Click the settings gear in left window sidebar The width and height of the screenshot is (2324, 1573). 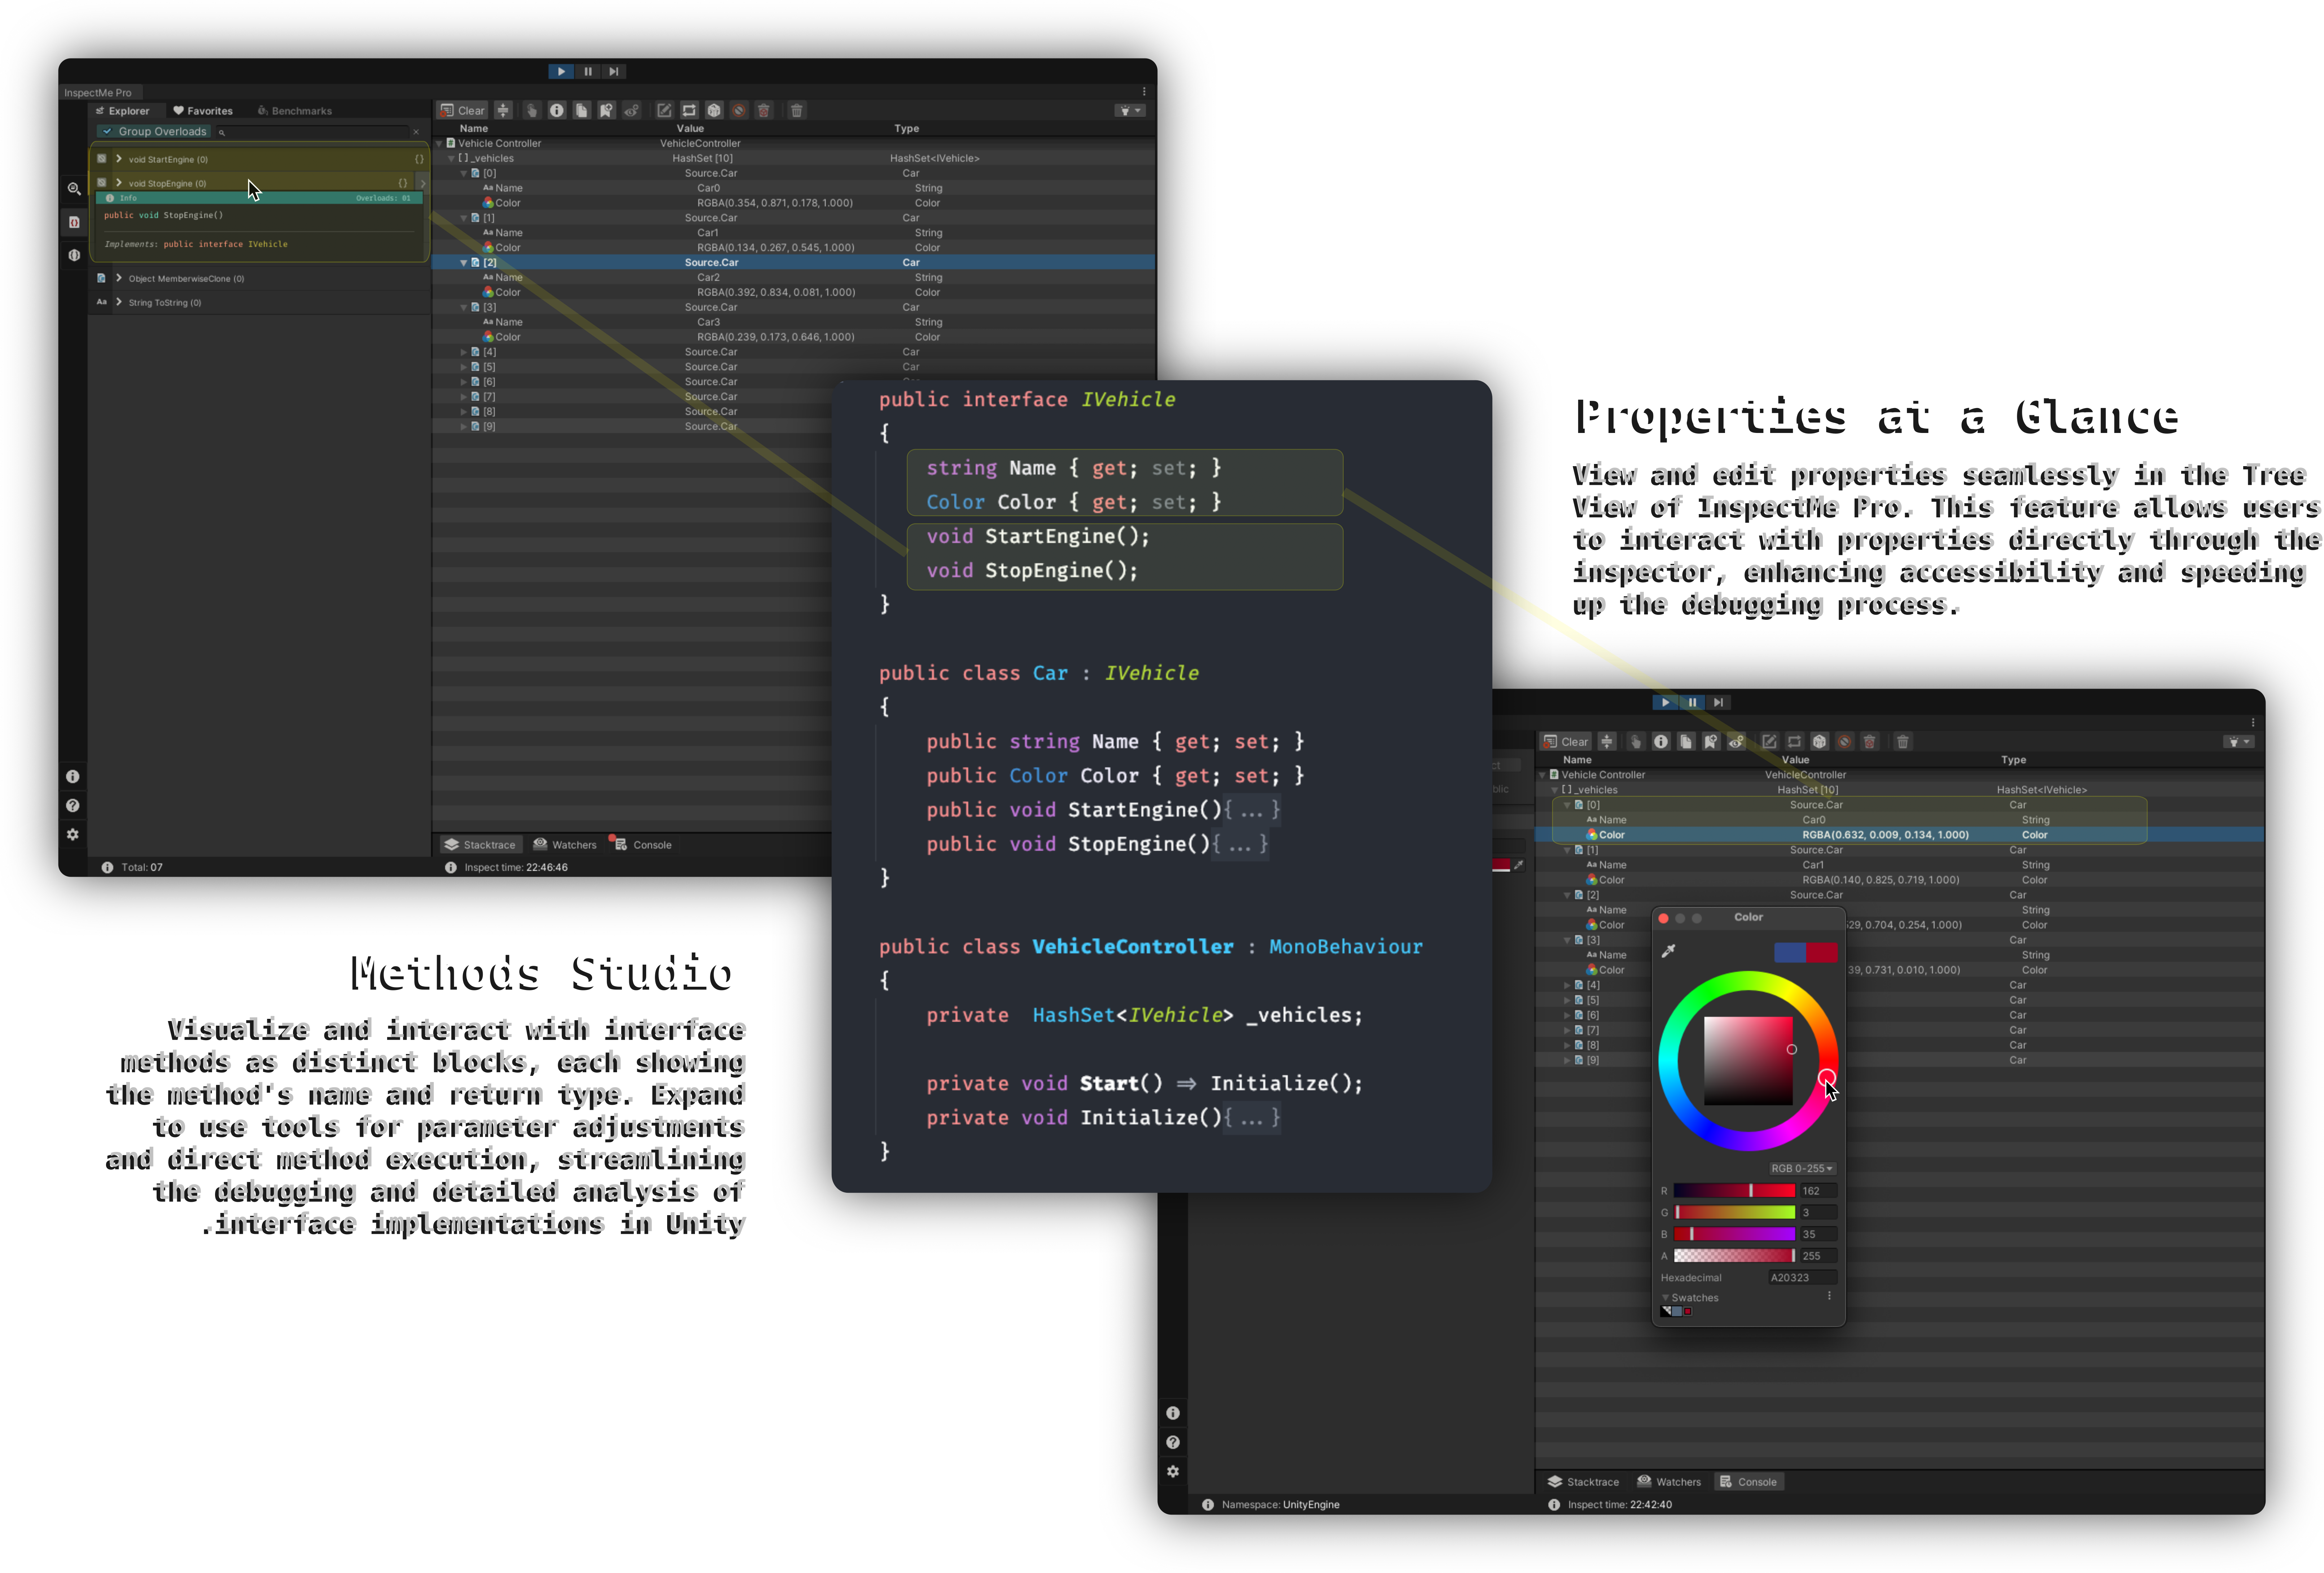click(73, 835)
